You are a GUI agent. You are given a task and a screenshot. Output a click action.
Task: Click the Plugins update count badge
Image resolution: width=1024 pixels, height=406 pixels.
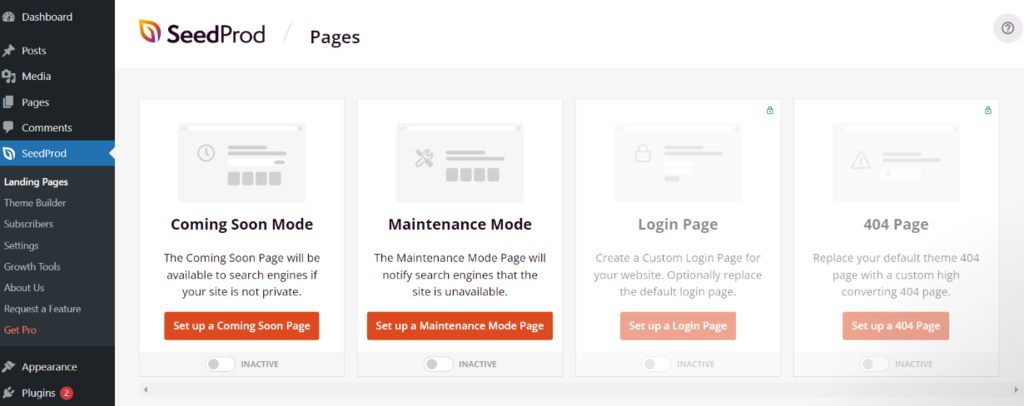[x=67, y=393]
